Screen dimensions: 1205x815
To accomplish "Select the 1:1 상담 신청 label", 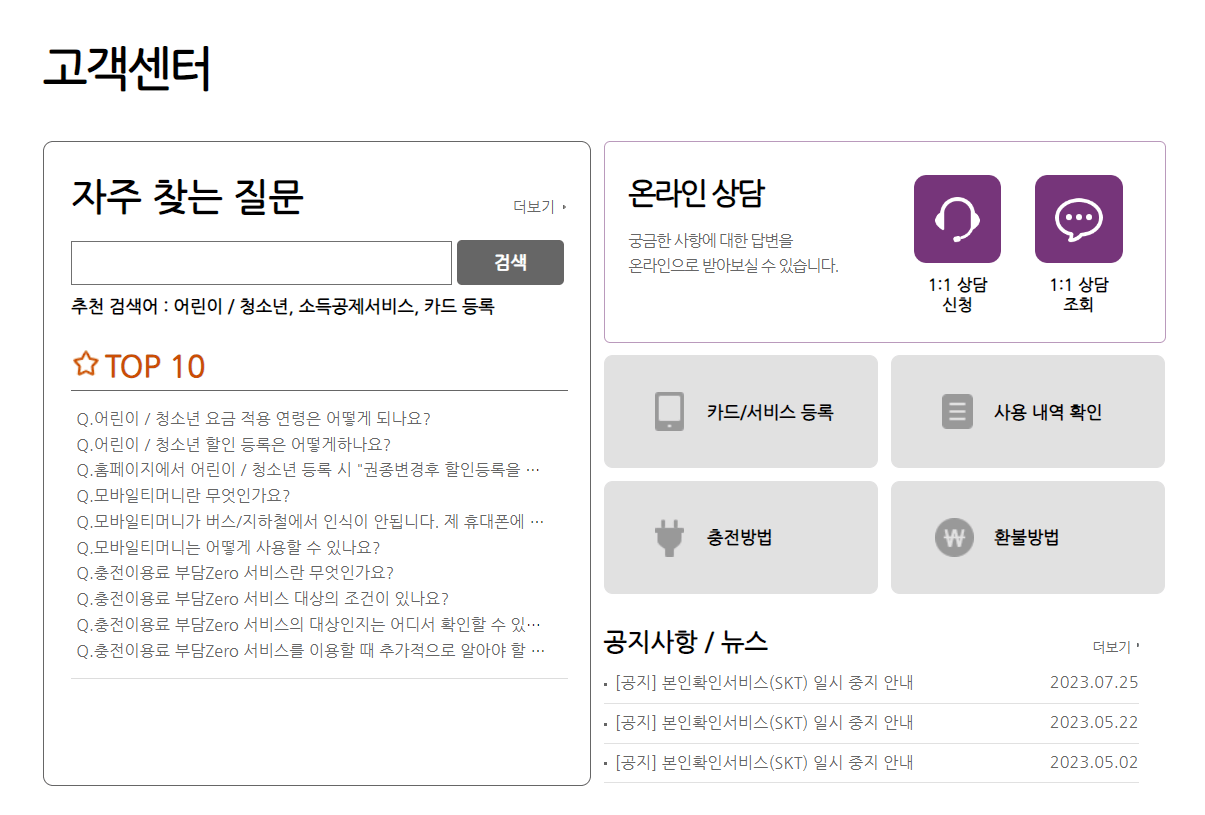I will (x=957, y=294).
